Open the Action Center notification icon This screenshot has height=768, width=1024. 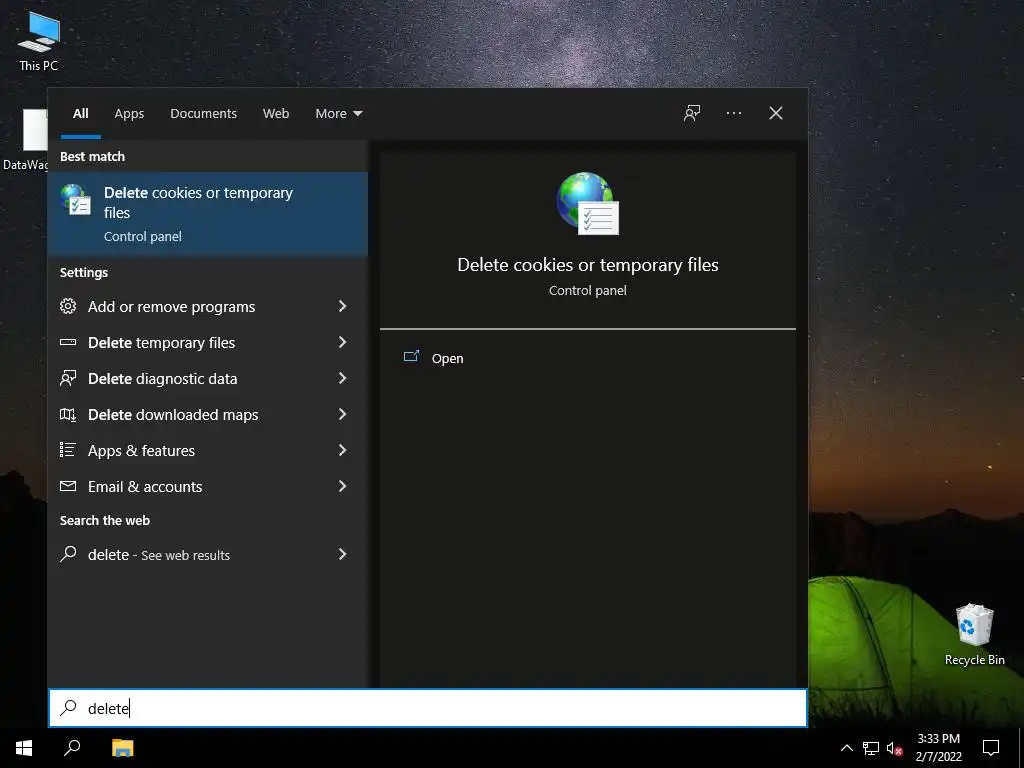pyautogui.click(x=991, y=748)
